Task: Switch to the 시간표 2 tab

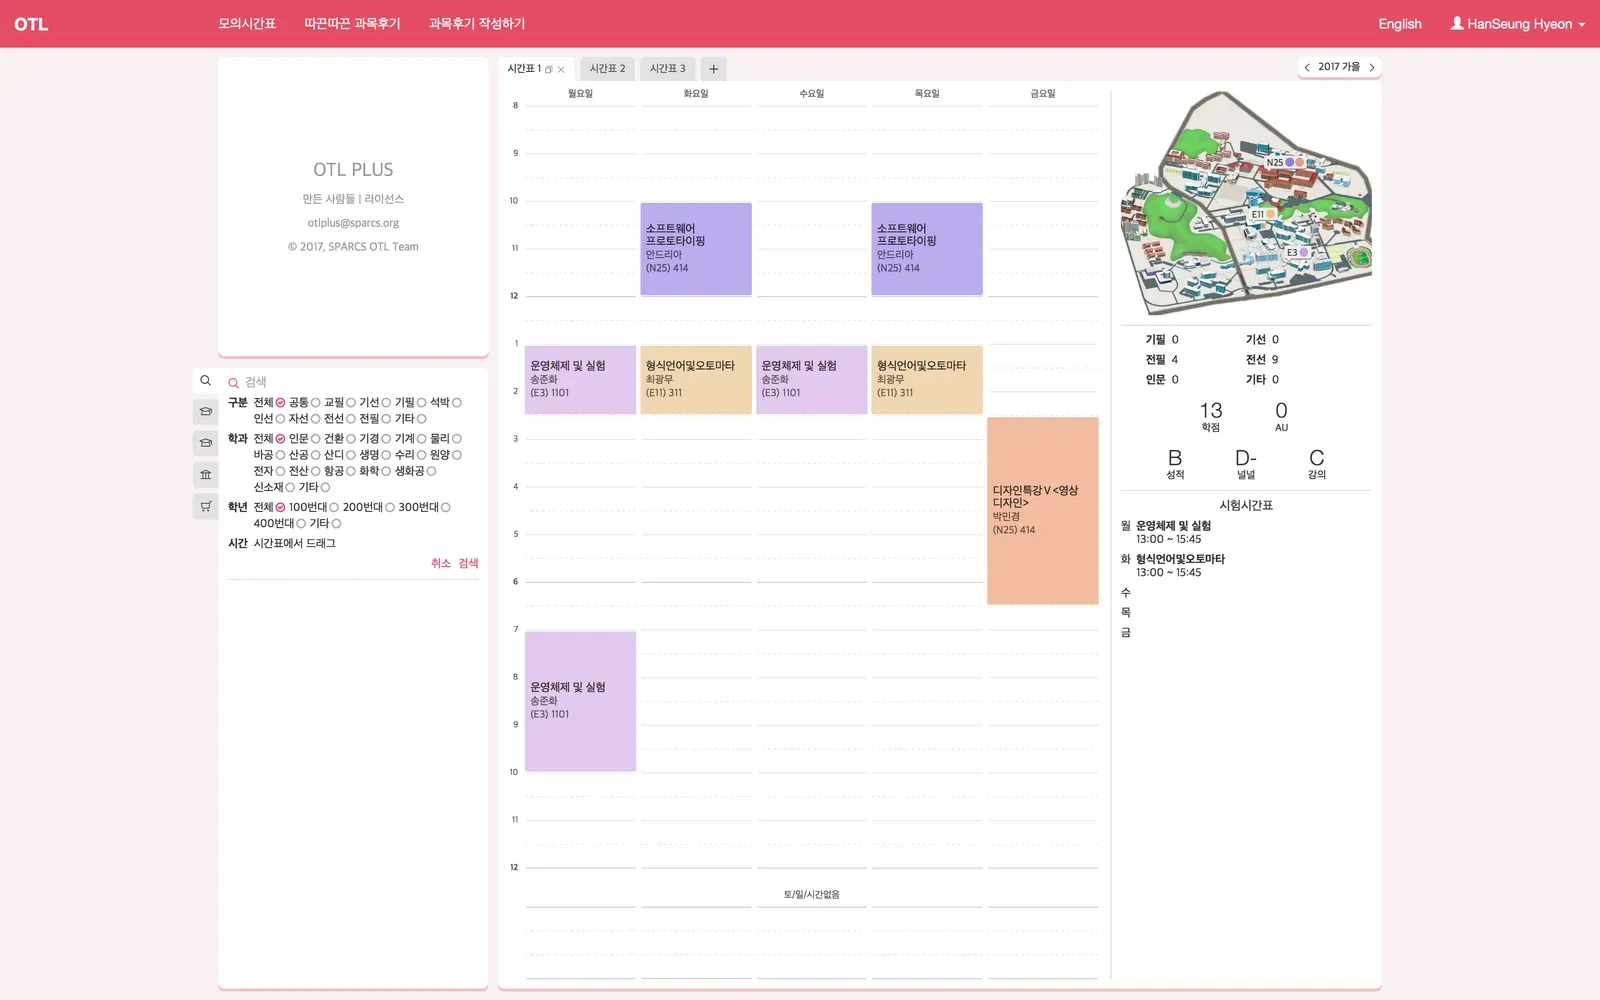Action: coord(607,69)
